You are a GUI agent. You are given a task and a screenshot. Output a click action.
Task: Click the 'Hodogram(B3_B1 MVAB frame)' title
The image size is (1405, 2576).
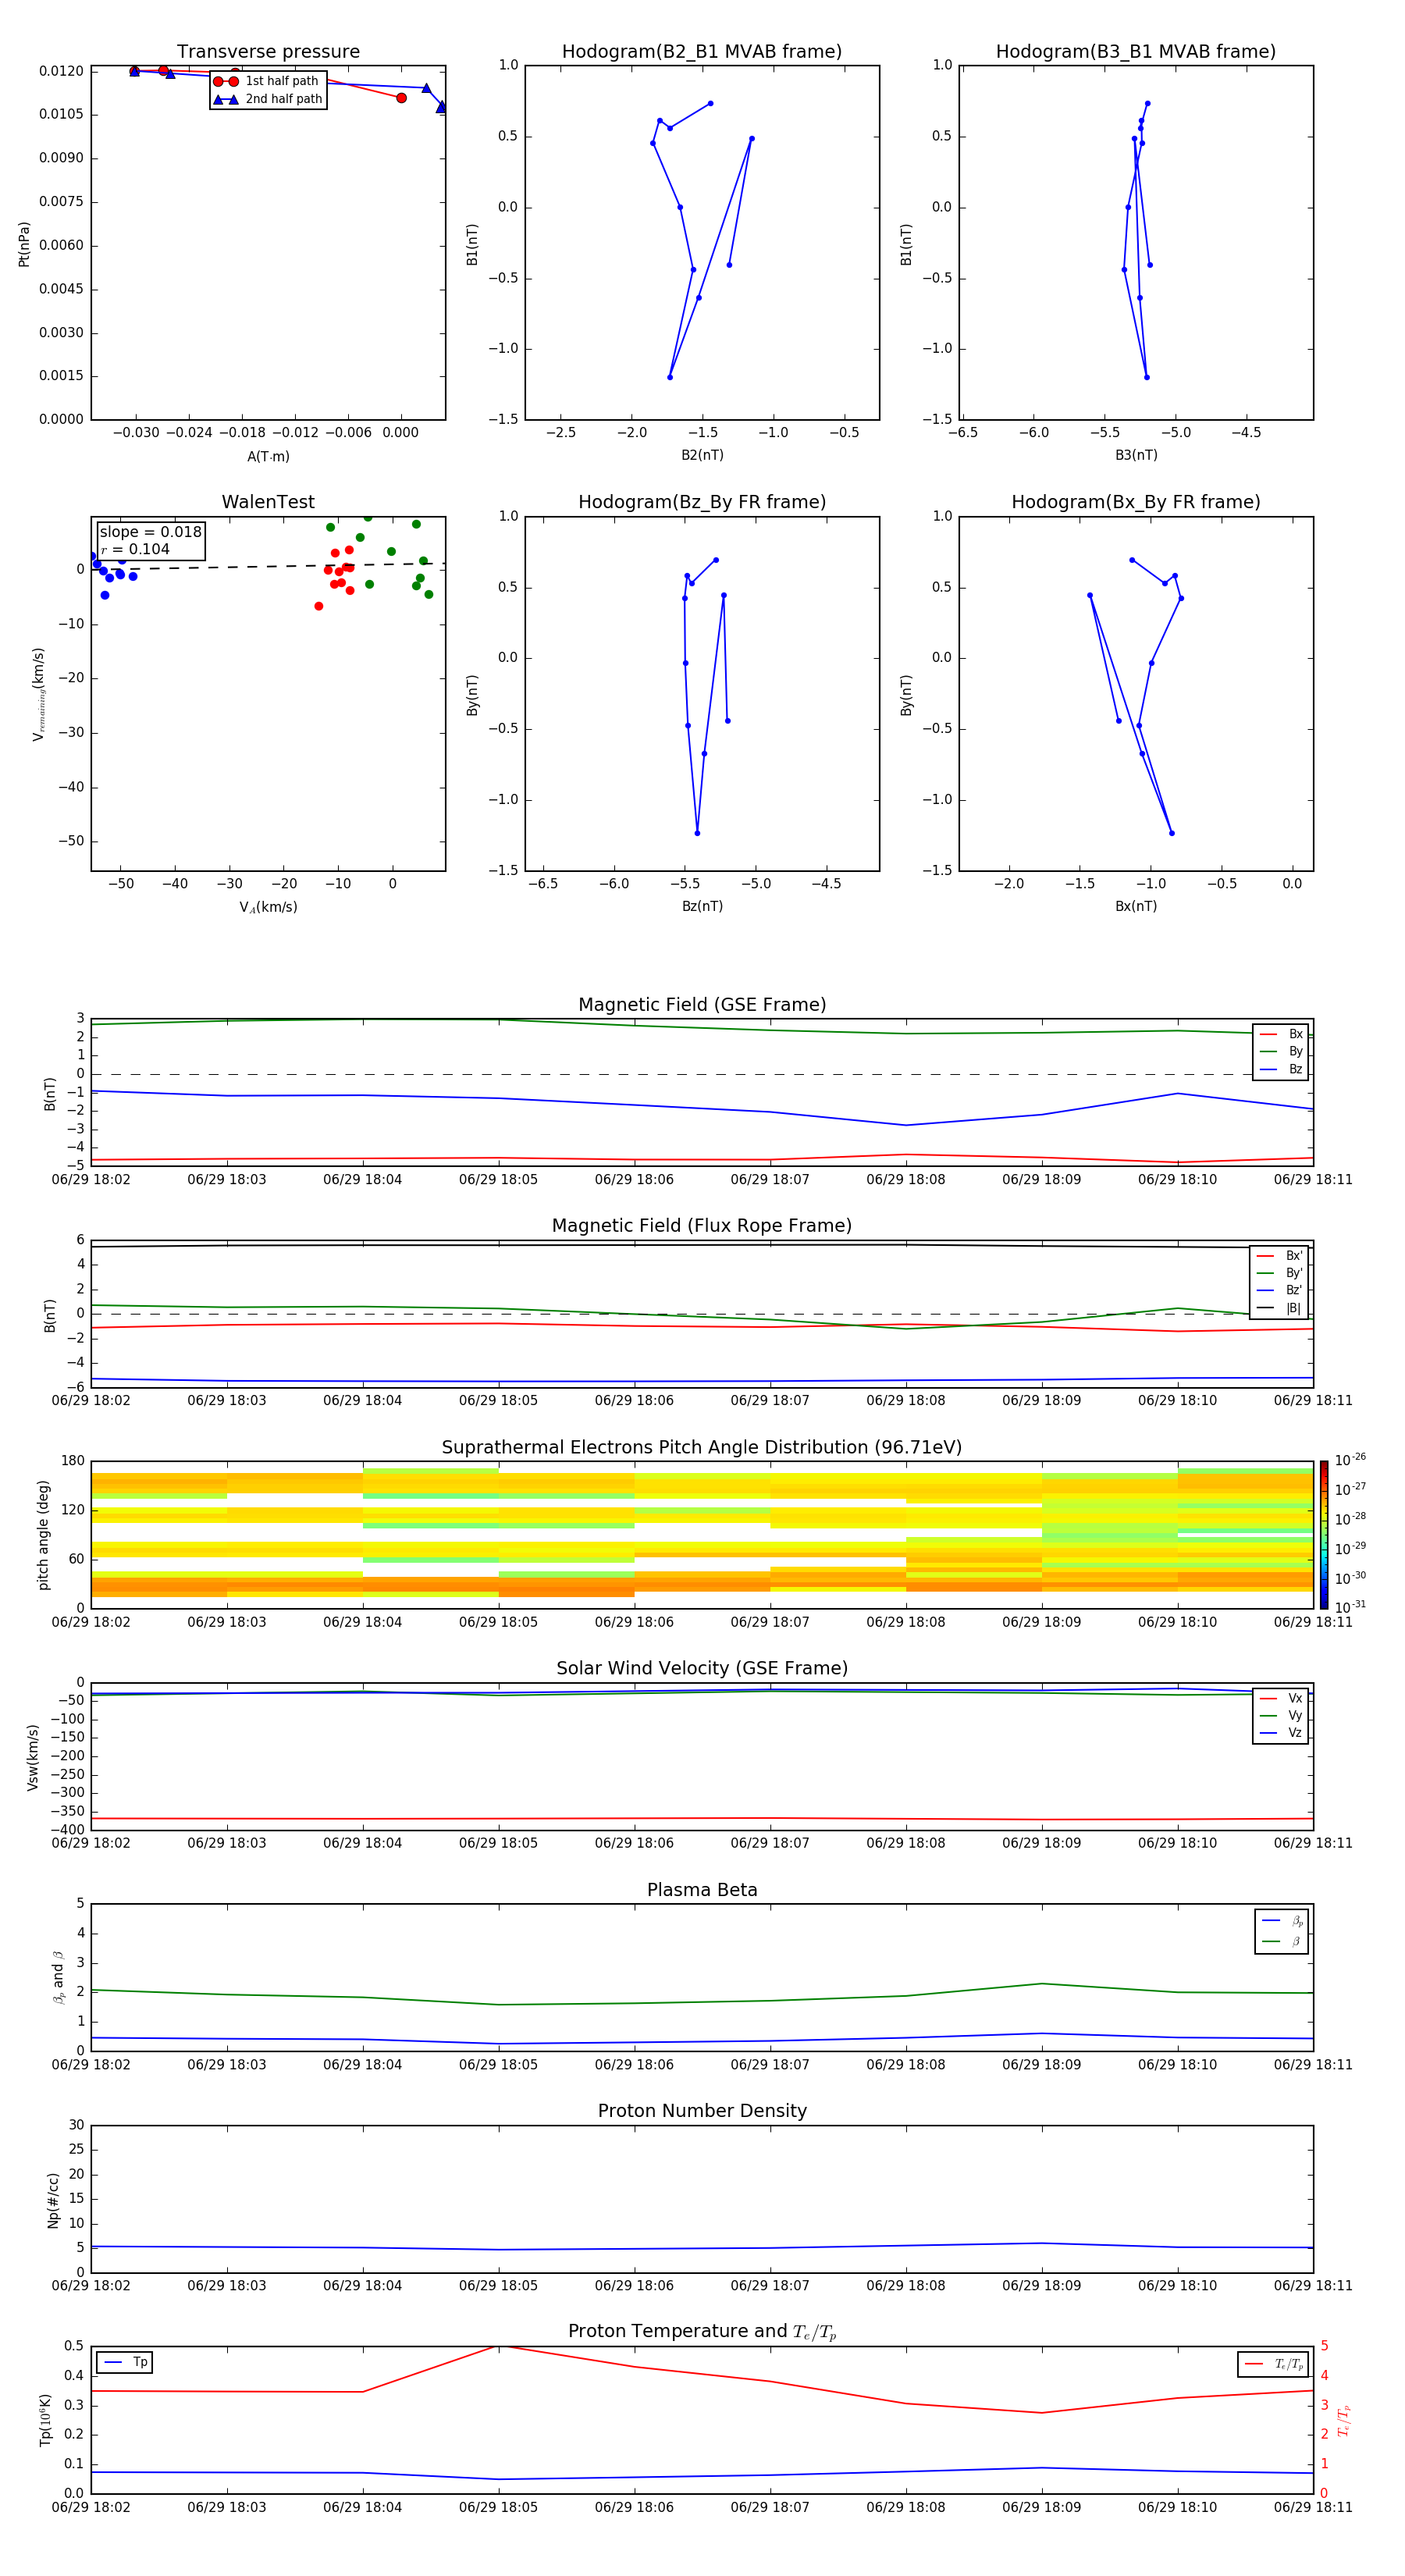[1136, 52]
